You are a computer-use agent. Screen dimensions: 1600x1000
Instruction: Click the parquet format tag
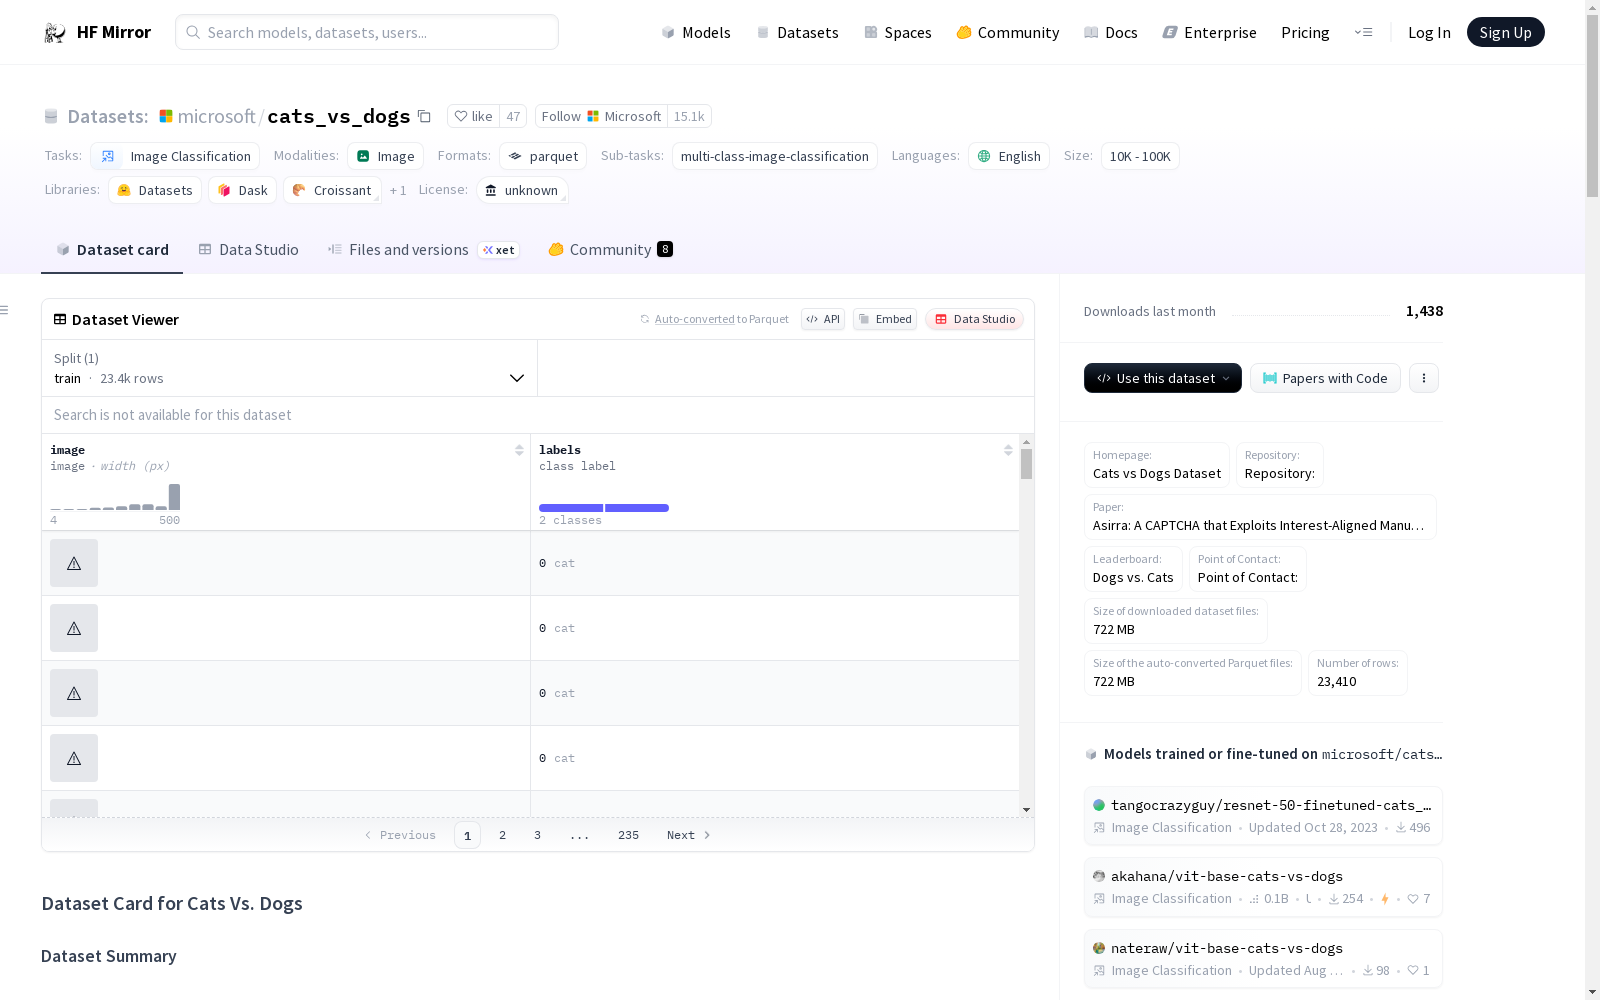pyautogui.click(x=543, y=156)
